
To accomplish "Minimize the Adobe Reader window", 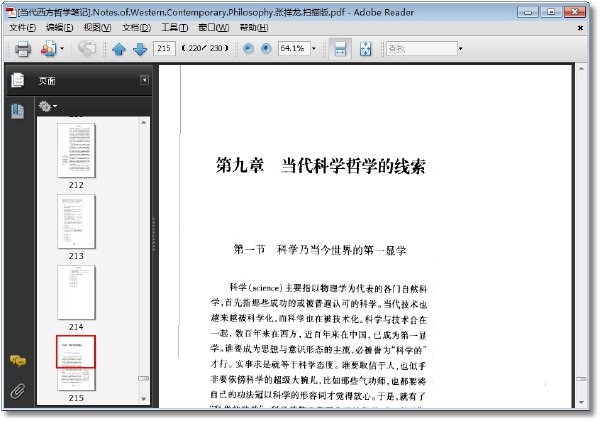I will point(528,12).
